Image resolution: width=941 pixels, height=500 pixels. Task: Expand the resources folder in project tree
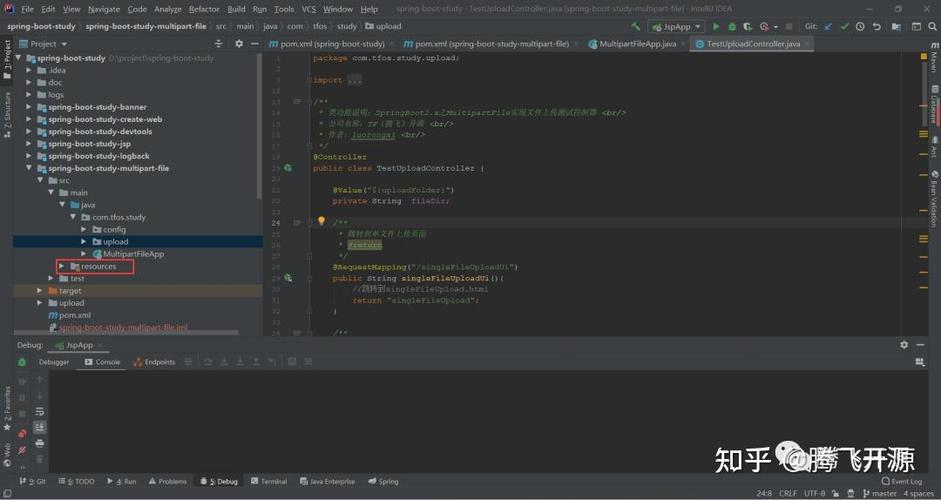coord(61,266)
